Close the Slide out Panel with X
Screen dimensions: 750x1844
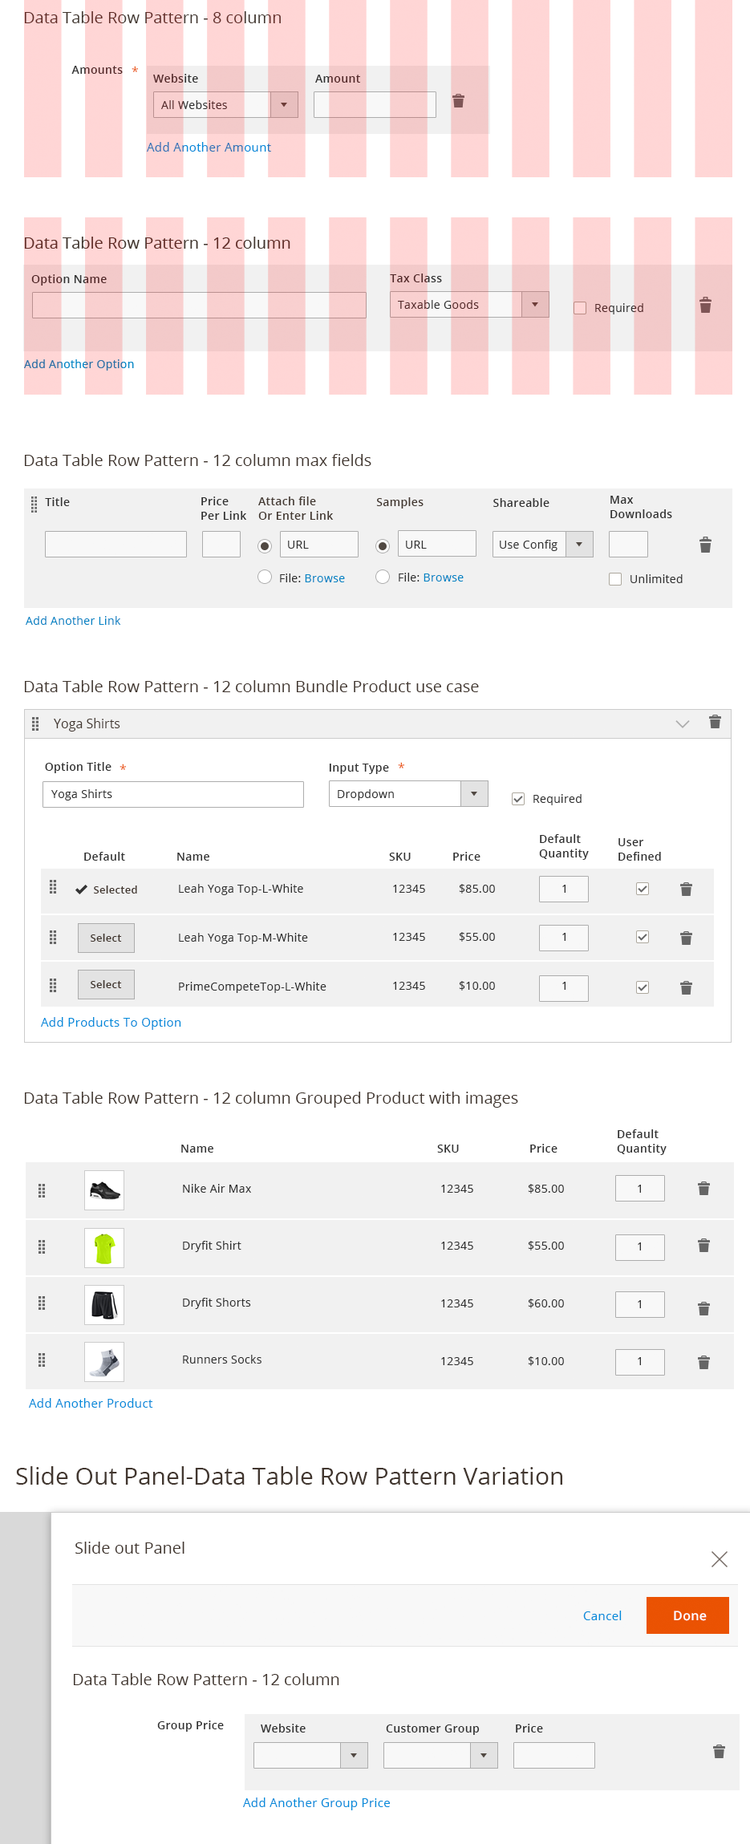(719, 1559)
